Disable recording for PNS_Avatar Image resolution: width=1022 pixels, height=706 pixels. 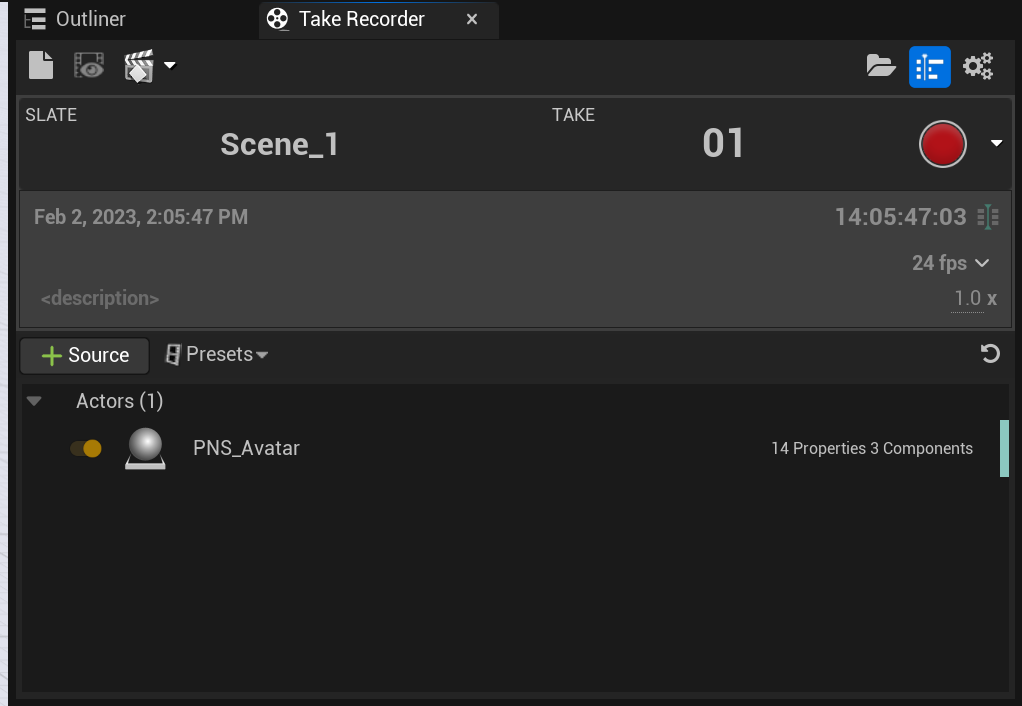pyautogui.click(x=86, y=448)
